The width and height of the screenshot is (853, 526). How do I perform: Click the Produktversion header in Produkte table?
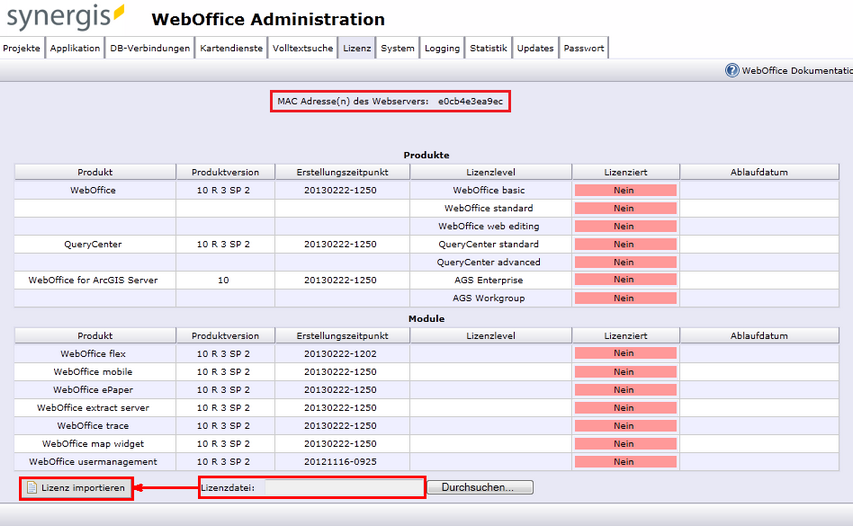[225, 172]
